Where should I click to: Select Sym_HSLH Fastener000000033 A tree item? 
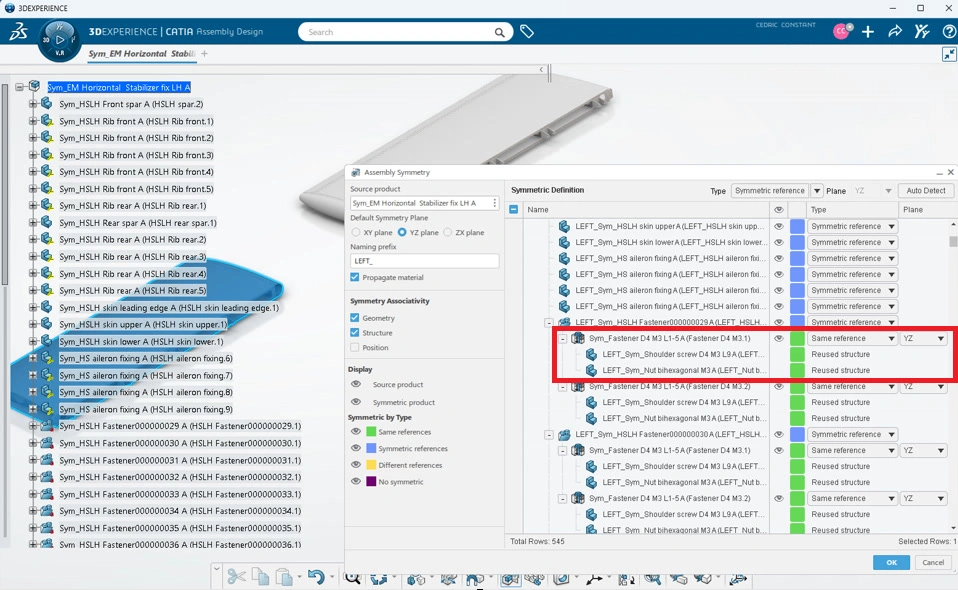point(180,494)
